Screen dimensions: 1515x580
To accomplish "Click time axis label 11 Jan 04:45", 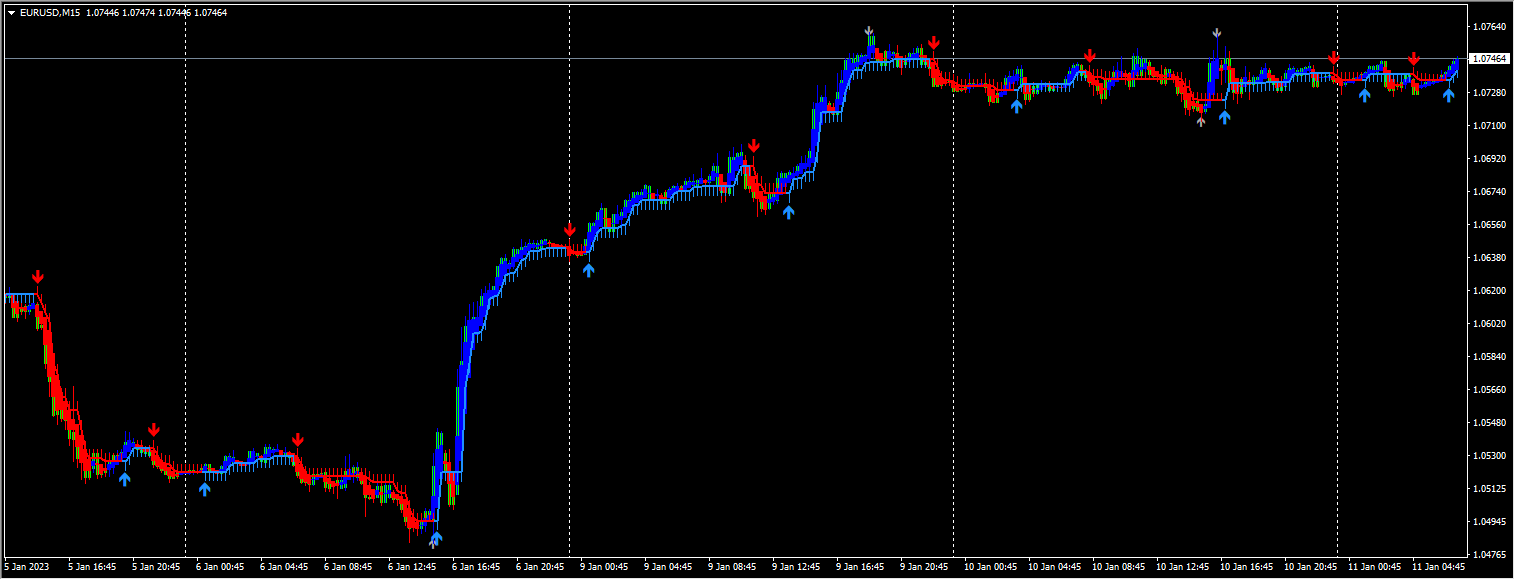I will coord(1438,567).
